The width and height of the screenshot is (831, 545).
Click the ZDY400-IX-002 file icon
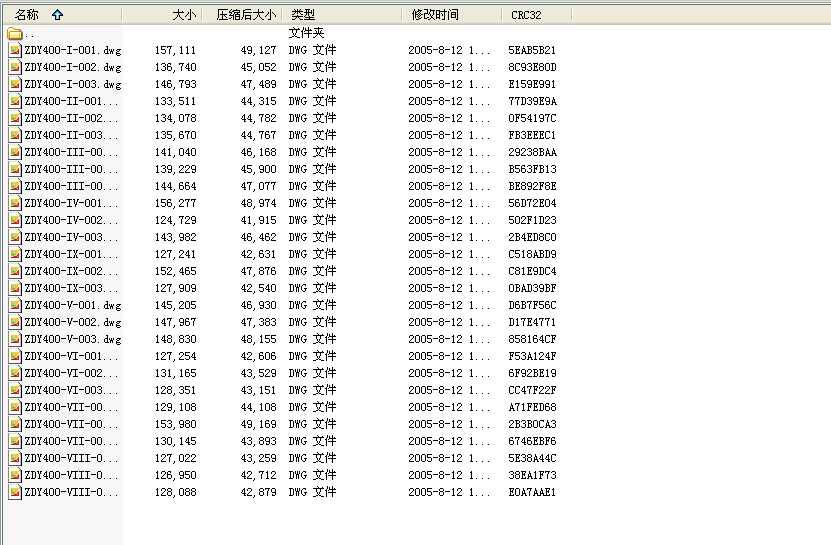[15, 271]
